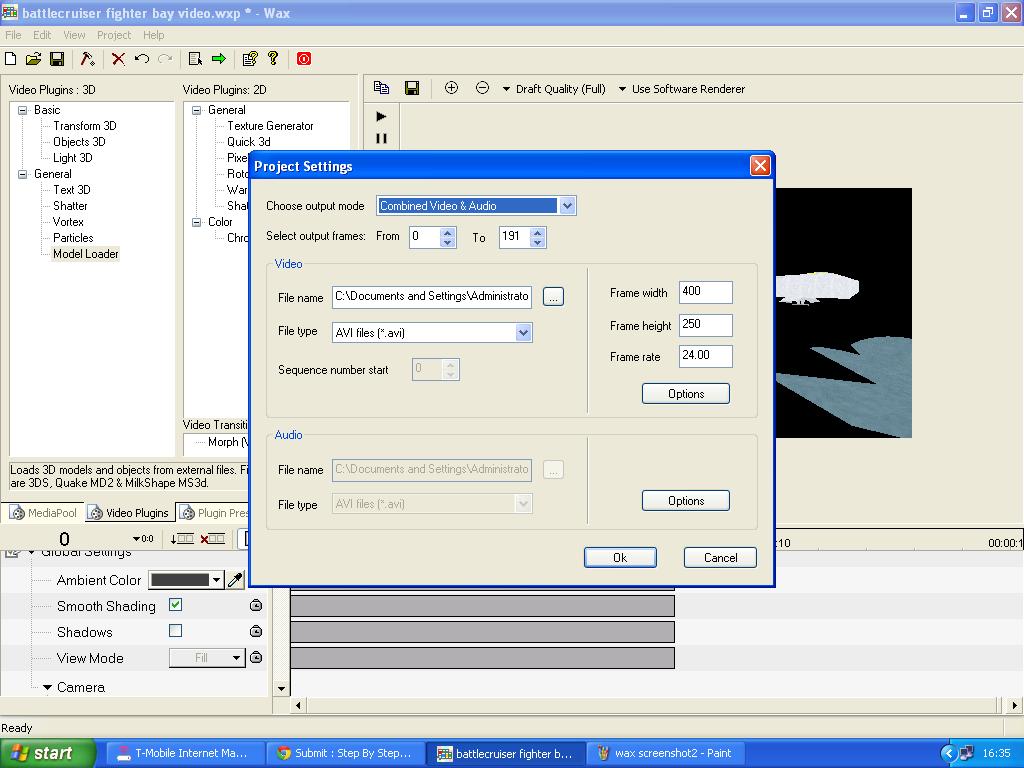The width and height of the screenshot is (1024, 768).
Task: Click the Video Options button
Action: click(685, 393)
